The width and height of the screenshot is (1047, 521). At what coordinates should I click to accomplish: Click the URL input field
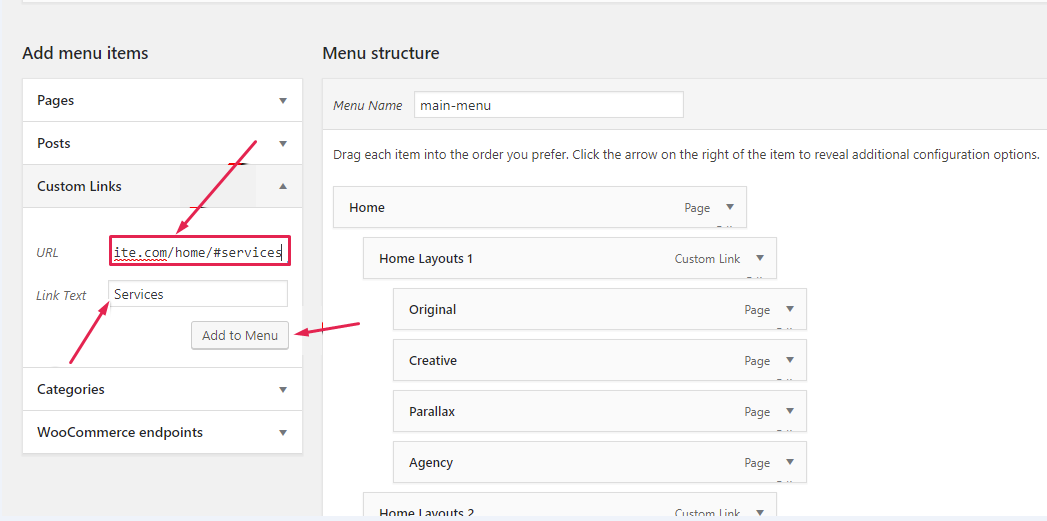(x=199, y=252)
